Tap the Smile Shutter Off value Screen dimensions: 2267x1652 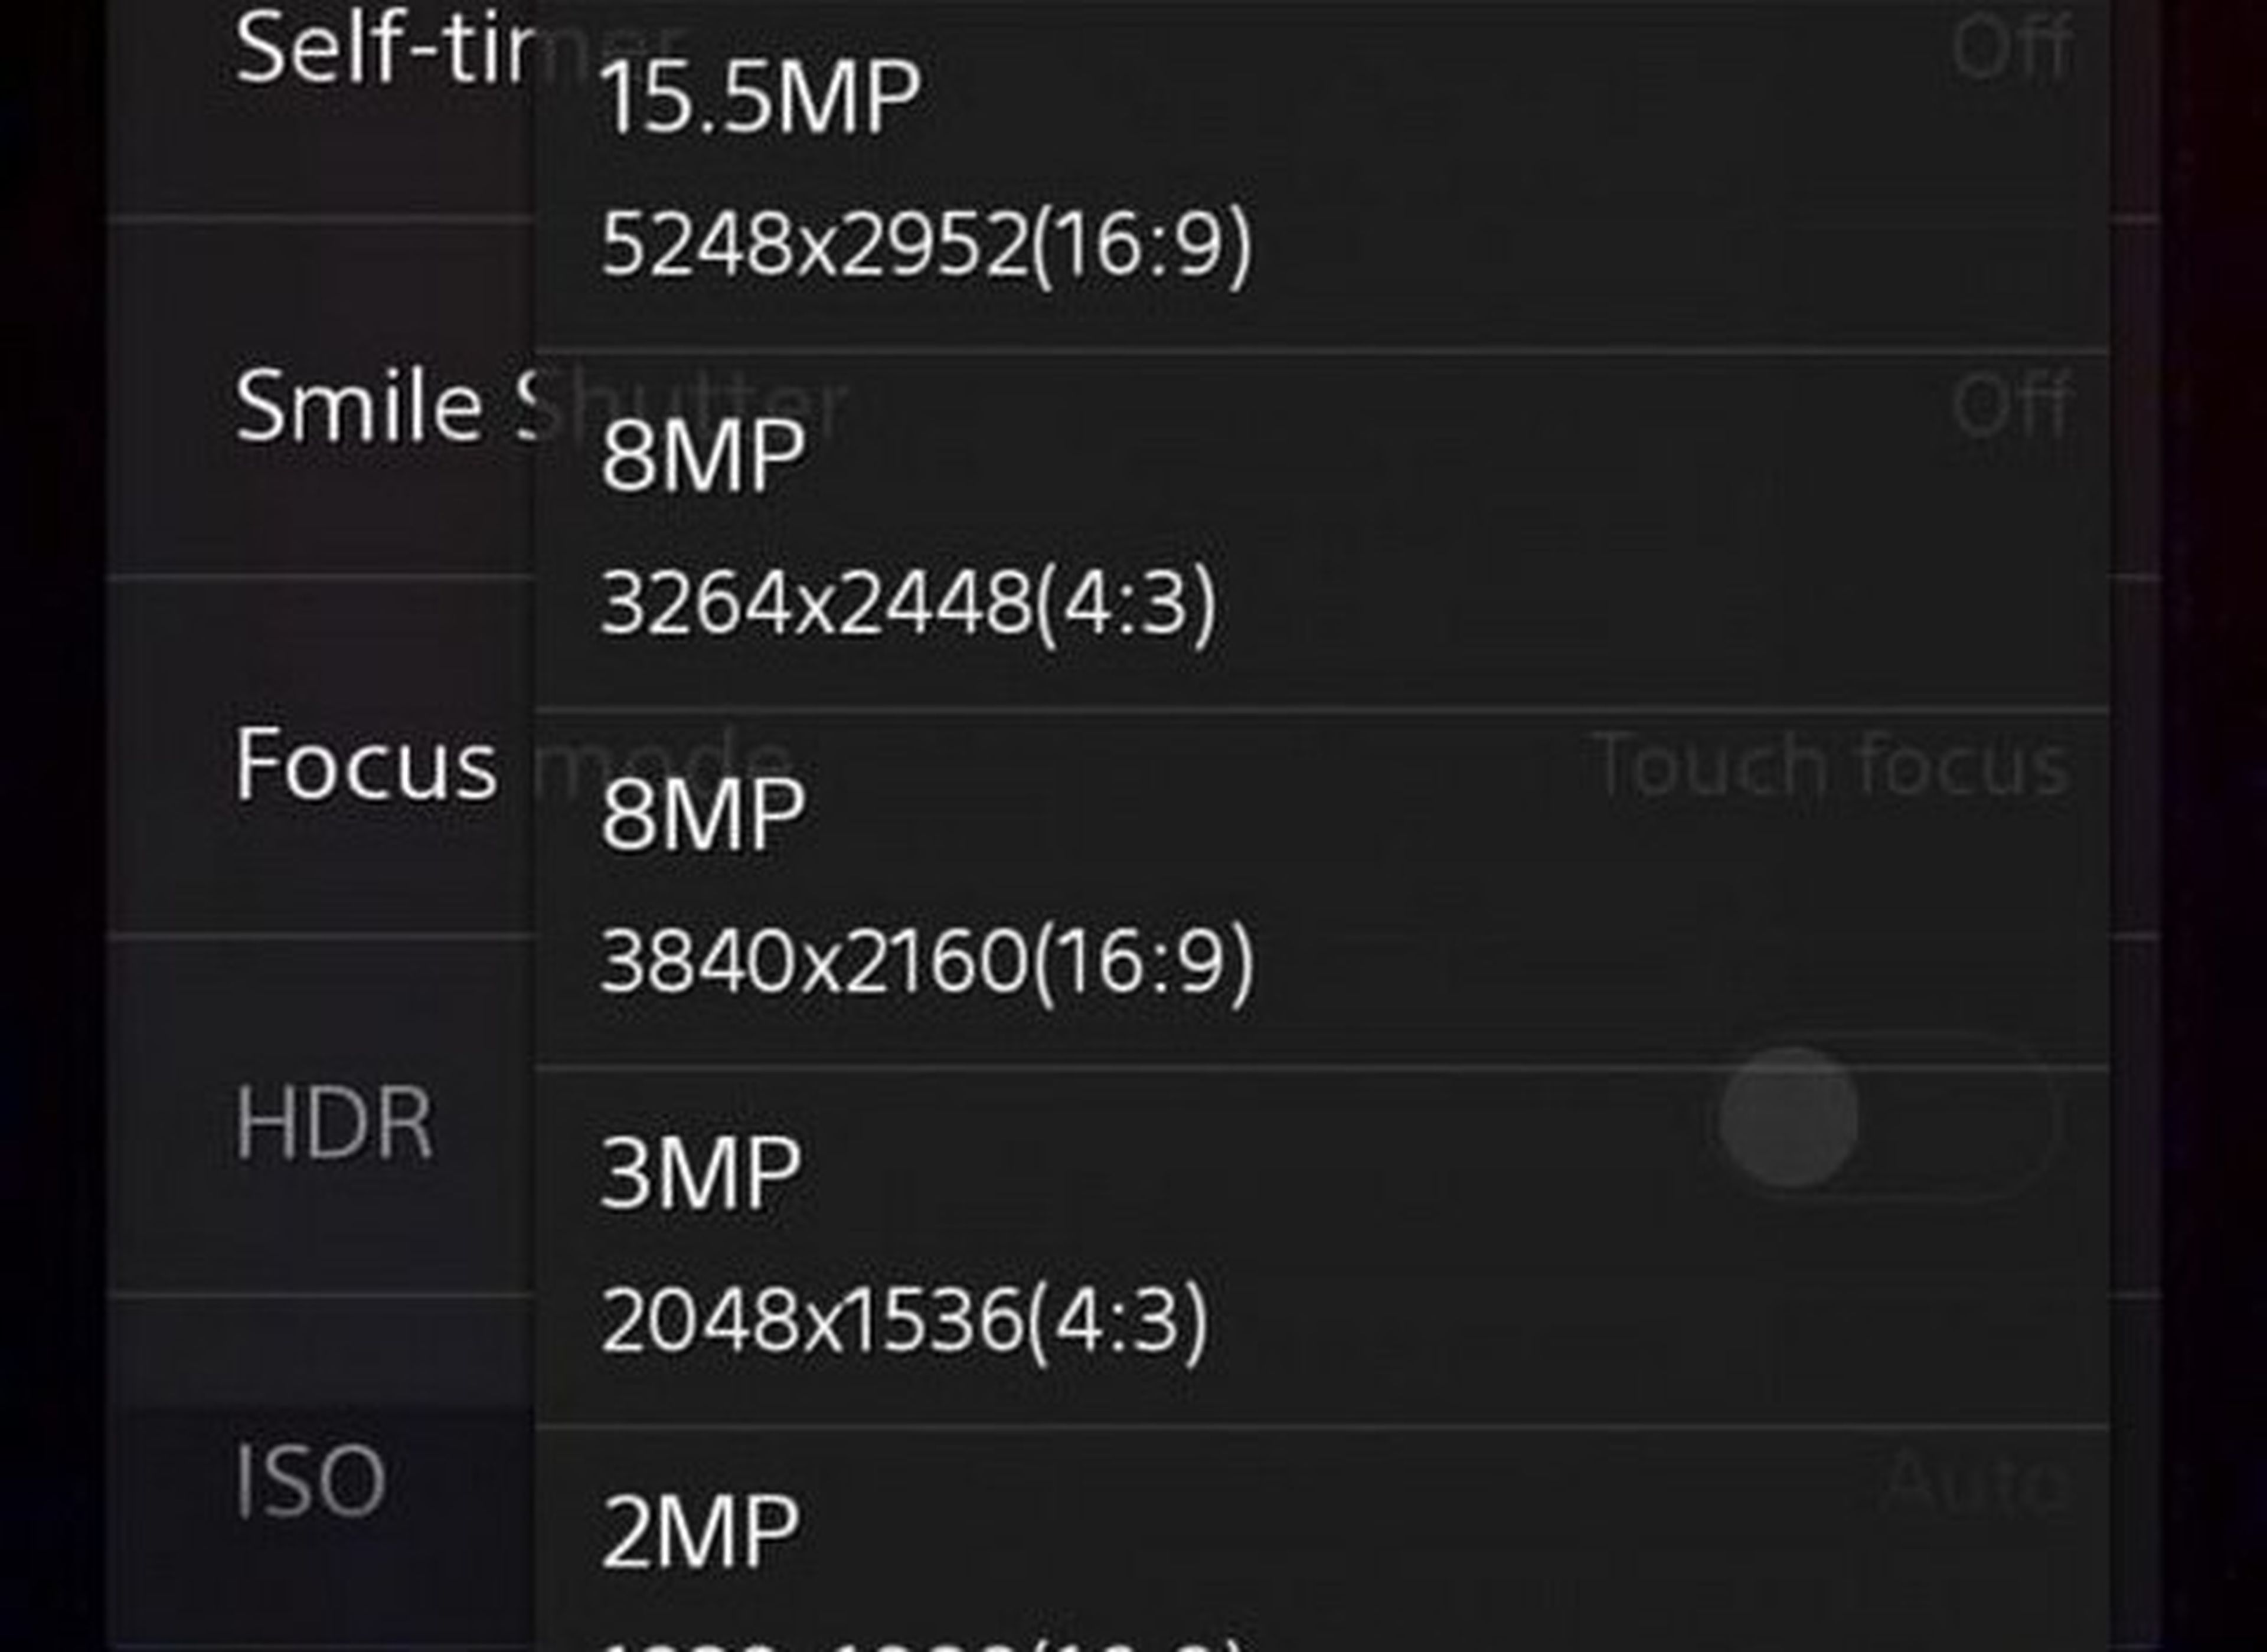pos(2010,404)
